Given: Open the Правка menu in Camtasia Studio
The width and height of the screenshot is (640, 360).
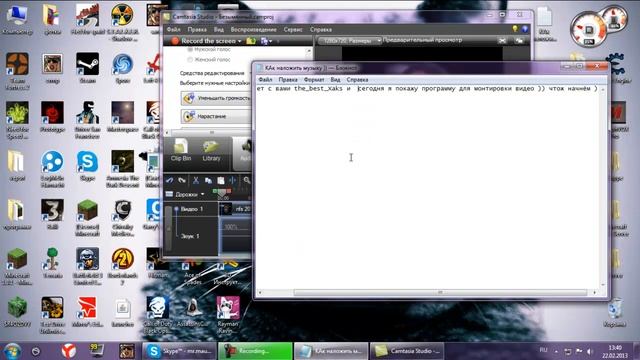Looking at the screenshot, I should point(197,29).
